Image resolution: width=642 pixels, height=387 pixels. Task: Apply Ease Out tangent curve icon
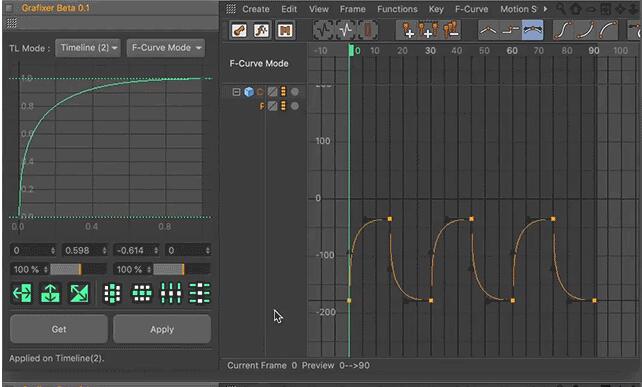[608, 30]
